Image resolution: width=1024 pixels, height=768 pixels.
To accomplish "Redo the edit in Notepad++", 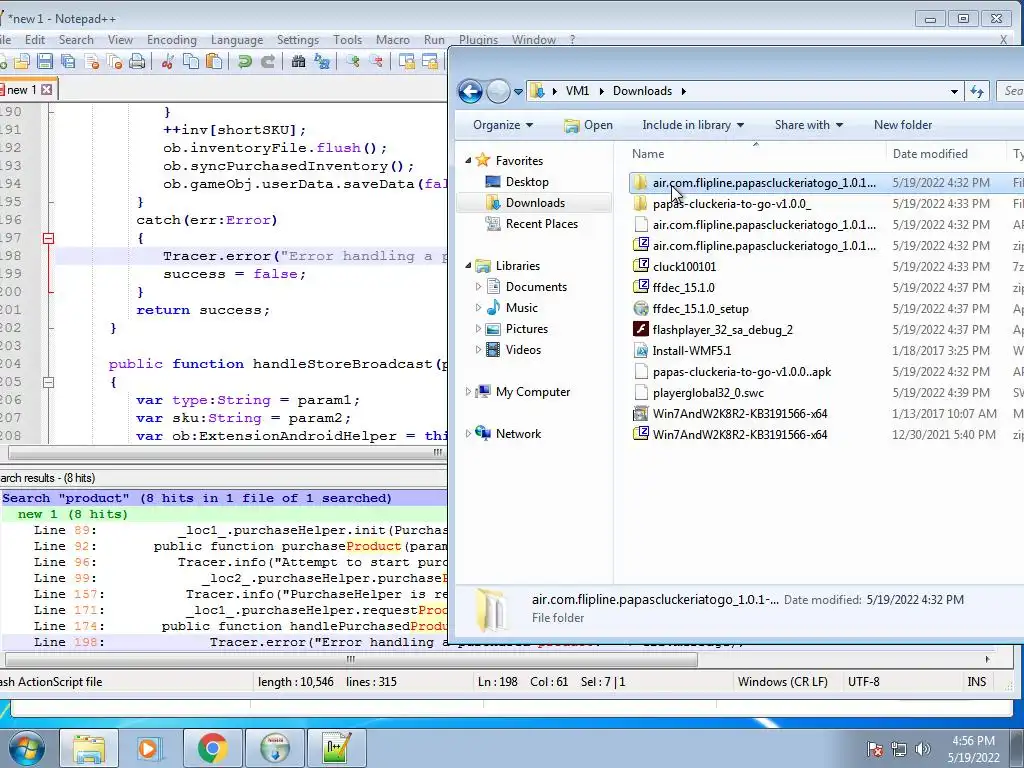I will 268,62.
